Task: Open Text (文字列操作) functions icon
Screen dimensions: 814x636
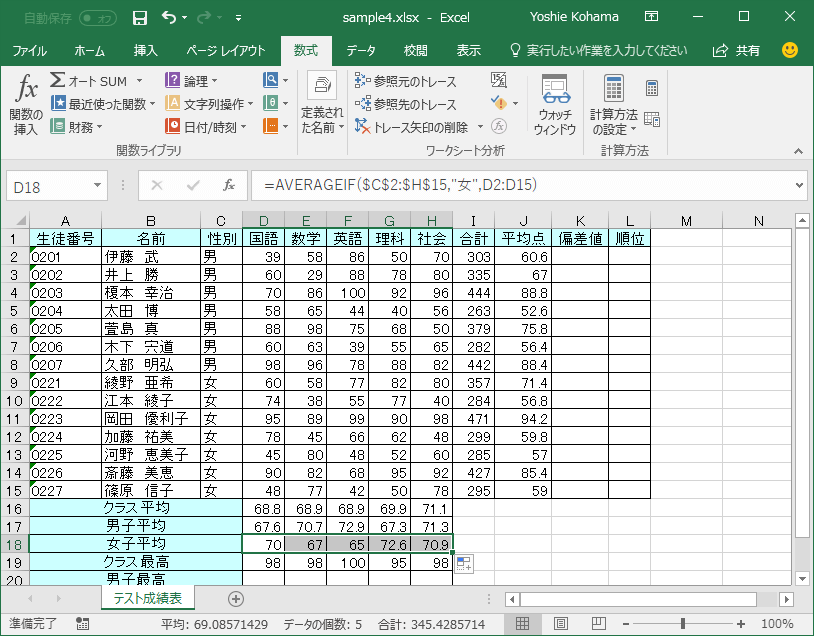Action: 172,103
